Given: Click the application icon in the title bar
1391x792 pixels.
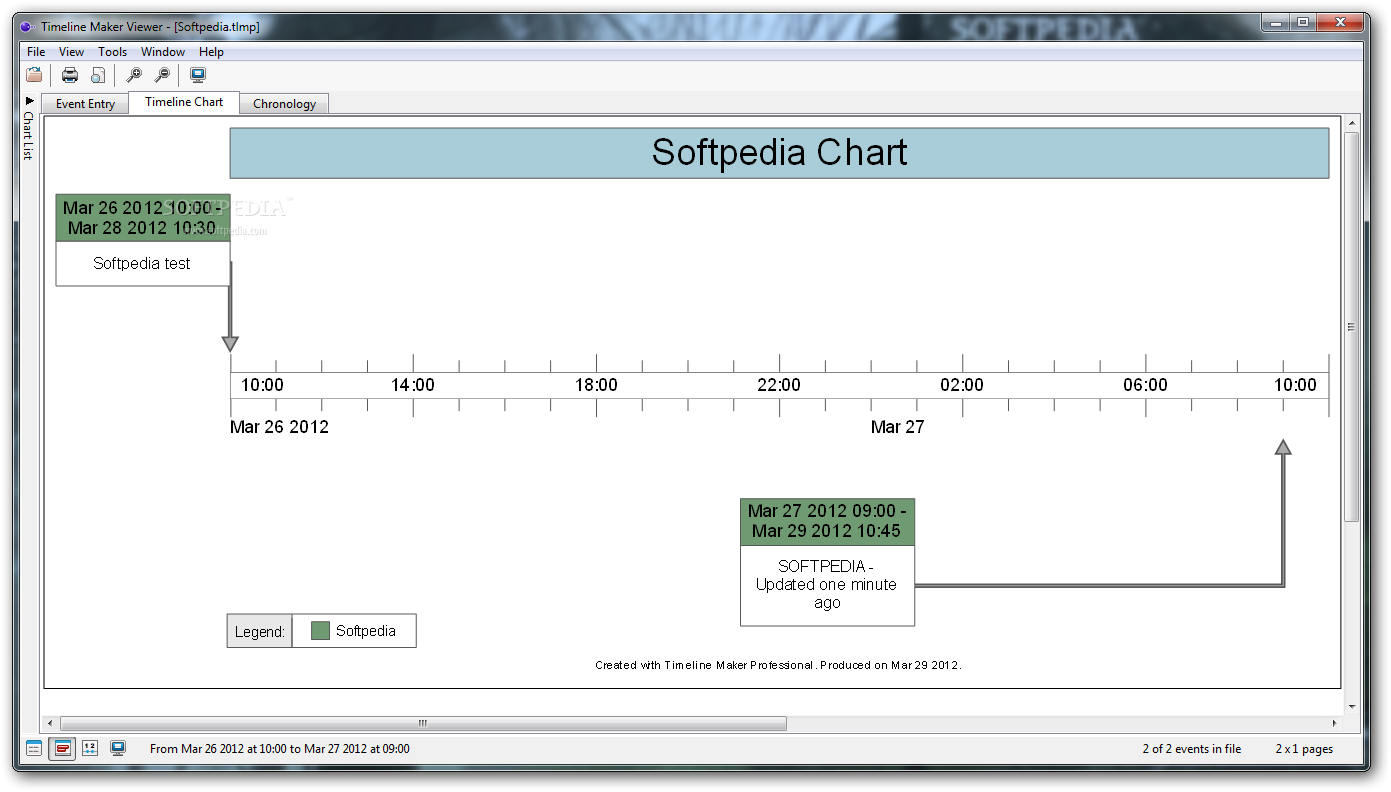Looking at the screenshot, I should (27, 27).
